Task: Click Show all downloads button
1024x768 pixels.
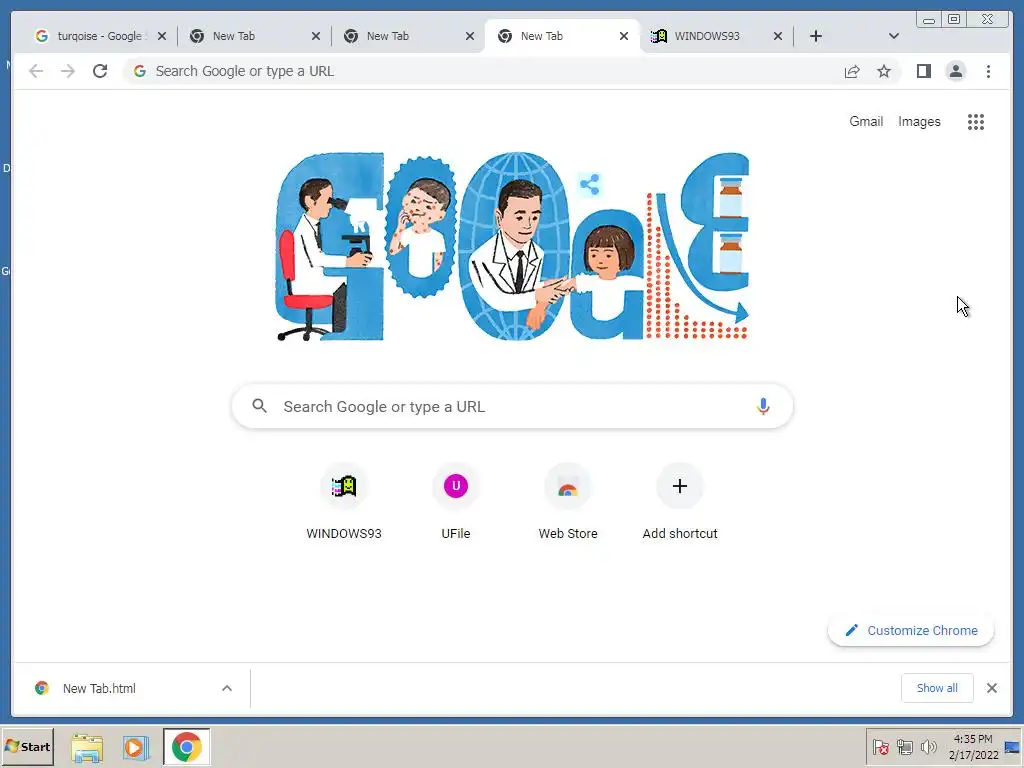Action: [937, 688]
